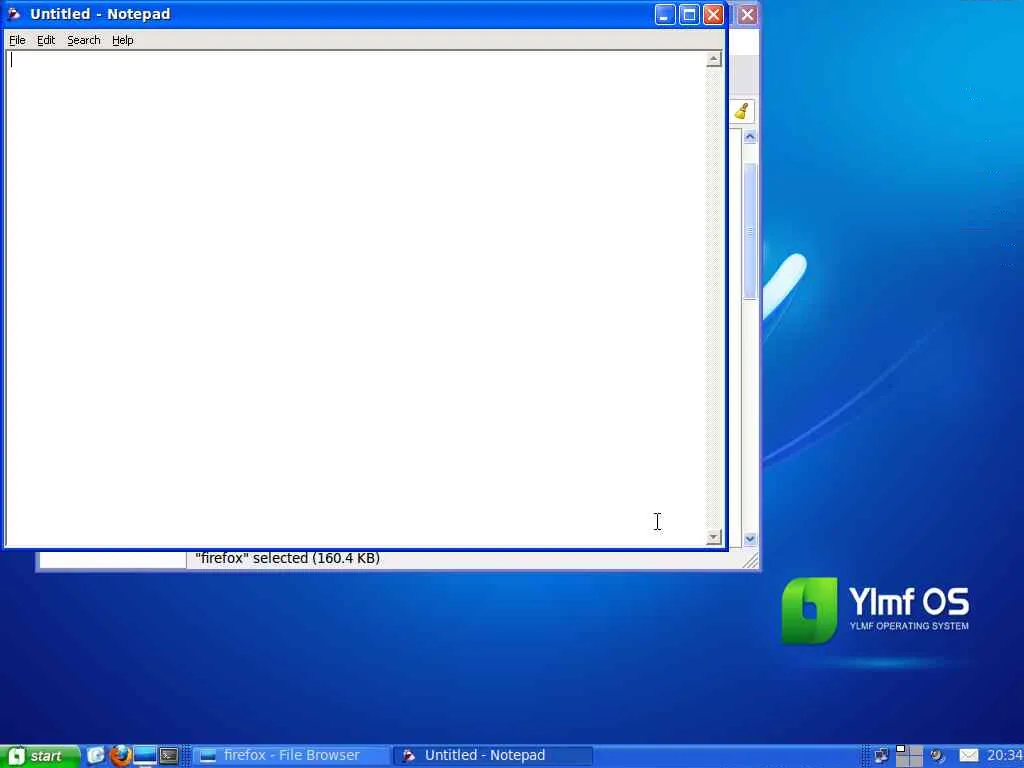Click the Notepad app icon in title bar

[14, 14]
